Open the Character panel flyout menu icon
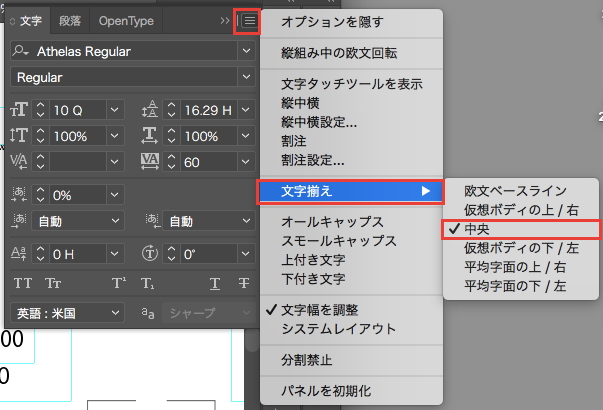The height and width of the screenshot is (410, 603). [247, 20]
